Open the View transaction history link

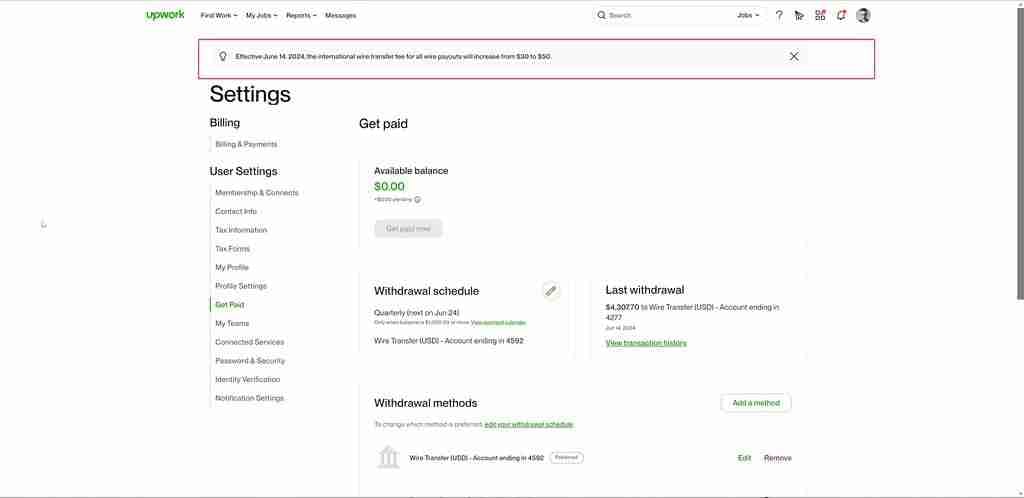click(646, 343)
